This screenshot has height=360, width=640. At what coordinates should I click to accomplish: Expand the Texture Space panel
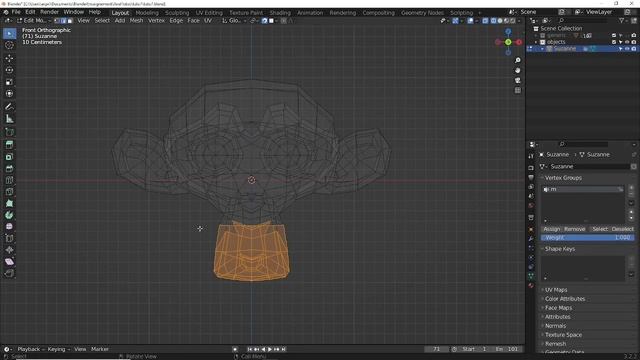coord(563,335)
